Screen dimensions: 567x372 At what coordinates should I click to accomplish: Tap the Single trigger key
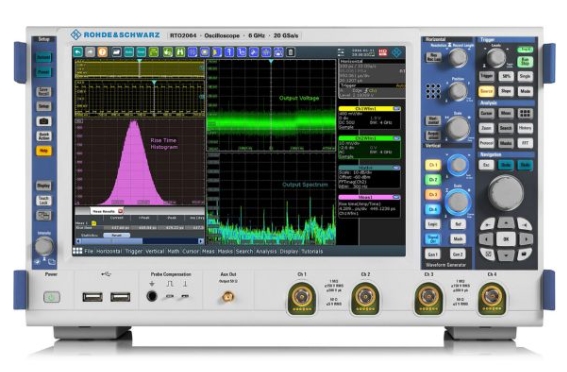(525, 76)
